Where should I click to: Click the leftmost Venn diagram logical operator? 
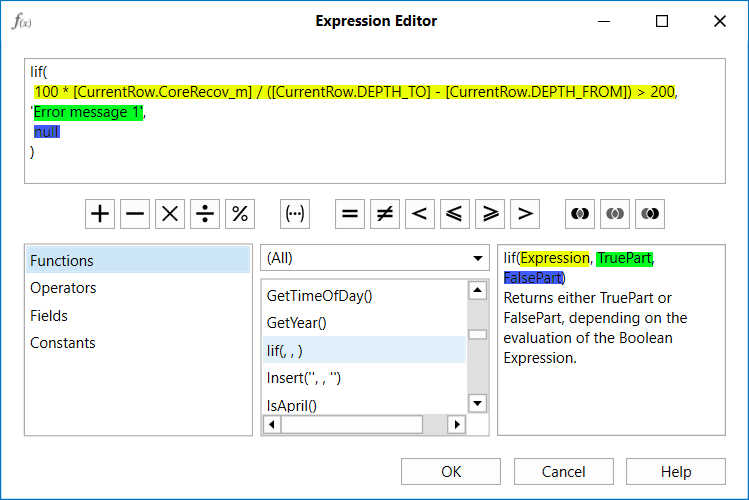(580, 214)
